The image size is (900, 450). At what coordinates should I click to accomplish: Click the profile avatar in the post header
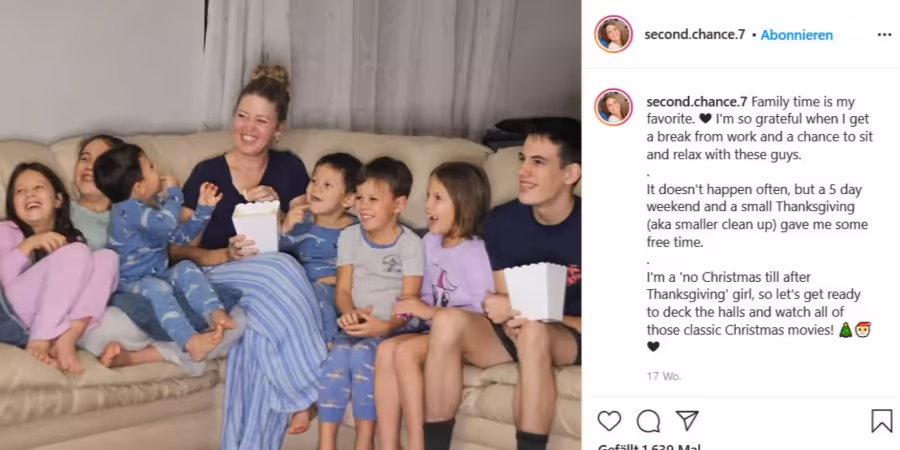tap(613, 34)
